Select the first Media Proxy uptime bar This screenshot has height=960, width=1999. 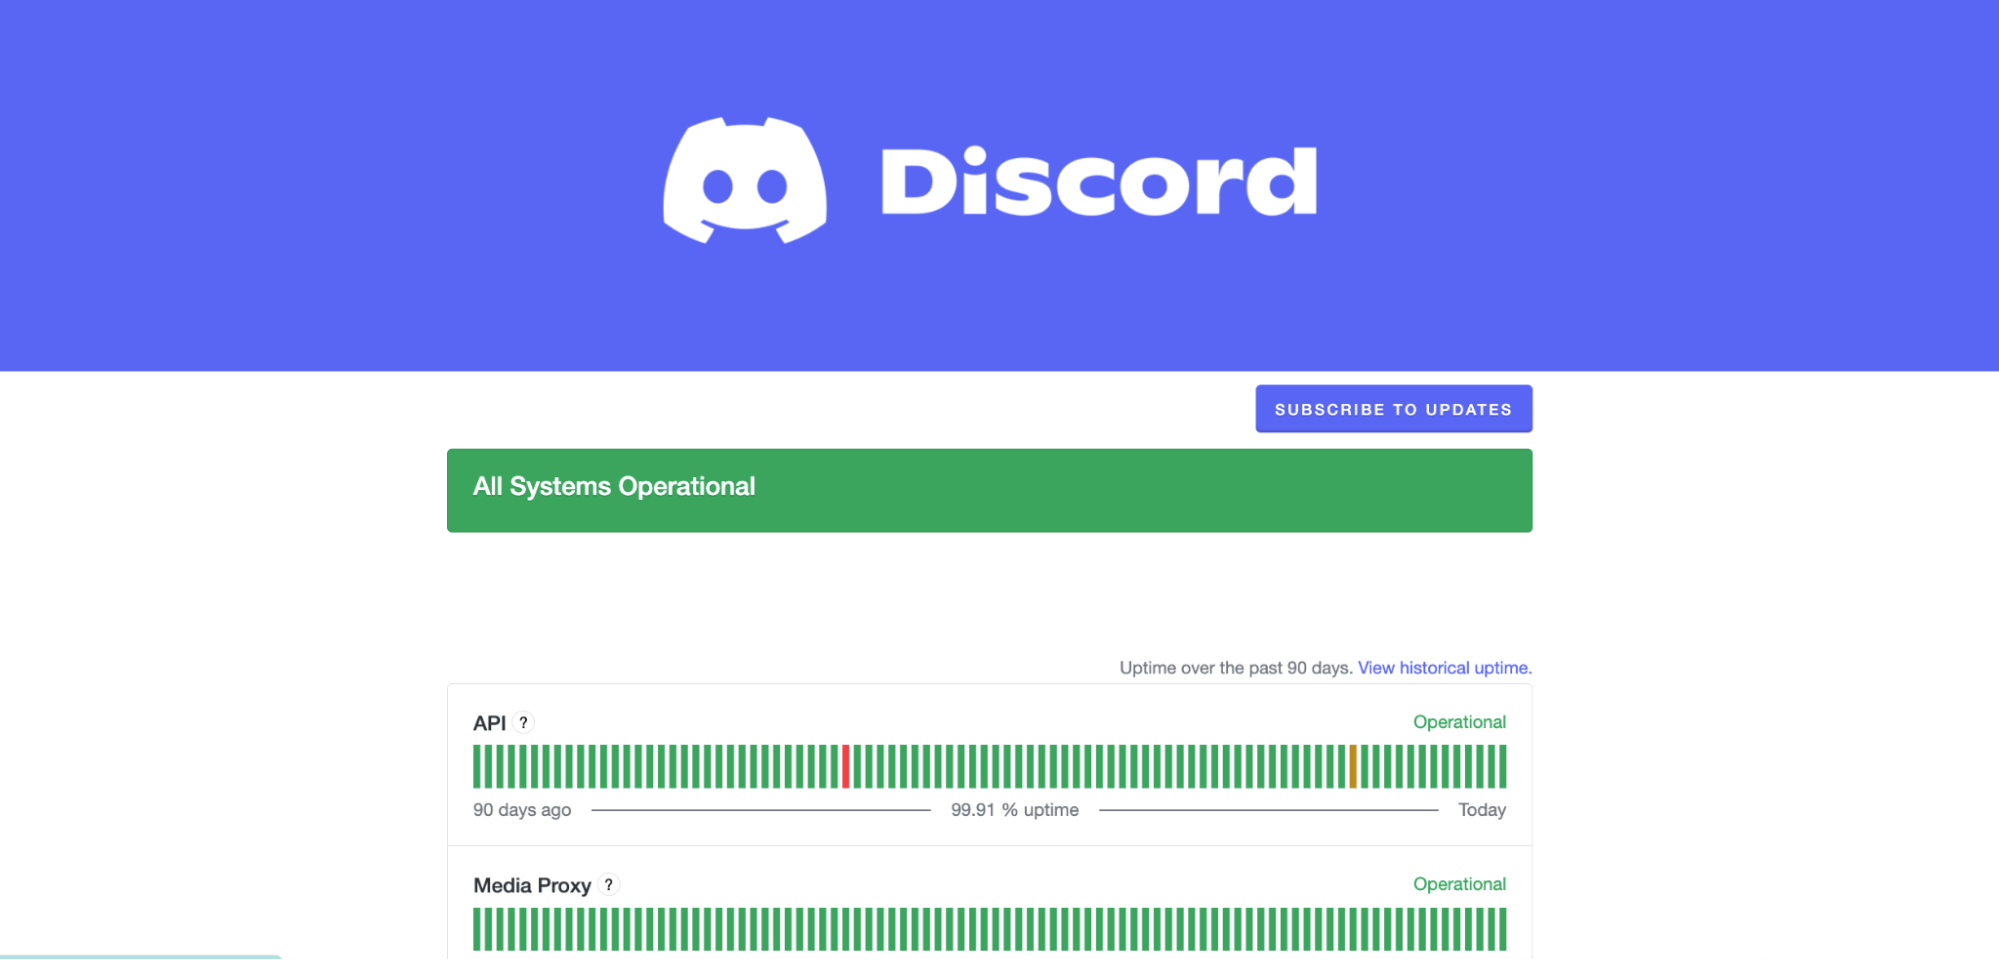pyautogui.click(x=477, y=929)
